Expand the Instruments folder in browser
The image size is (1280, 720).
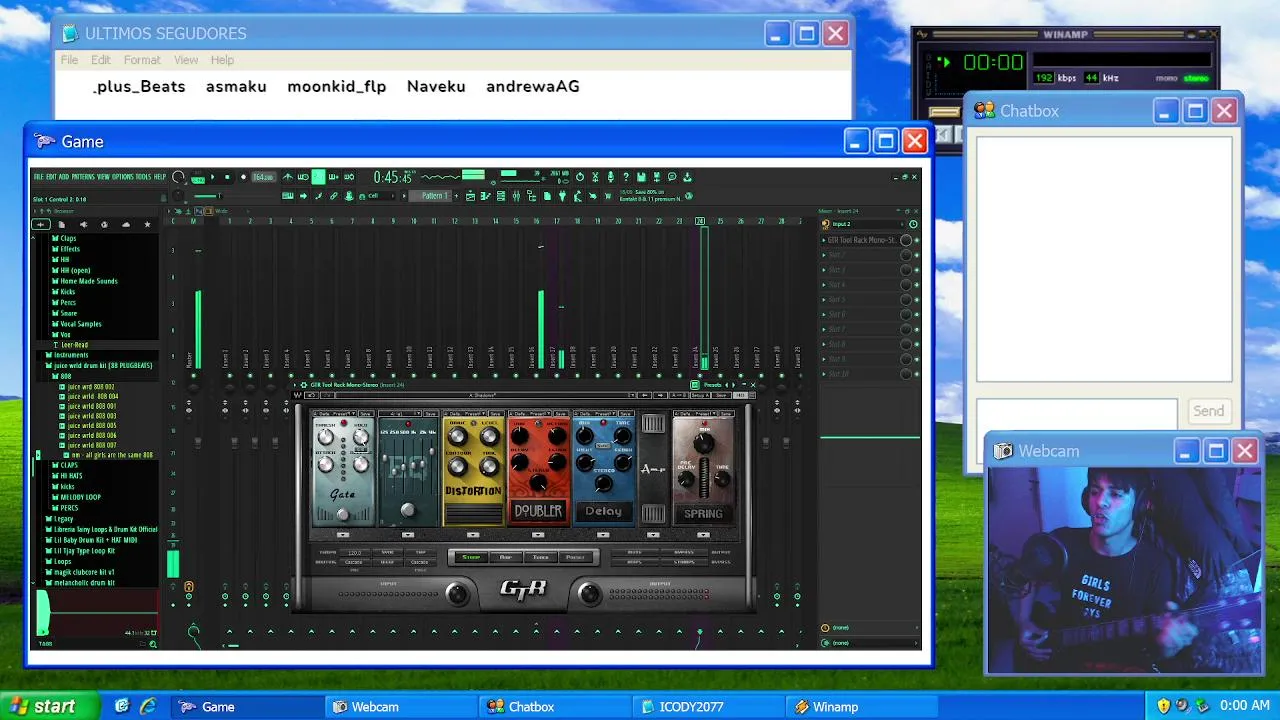(70, 355)
